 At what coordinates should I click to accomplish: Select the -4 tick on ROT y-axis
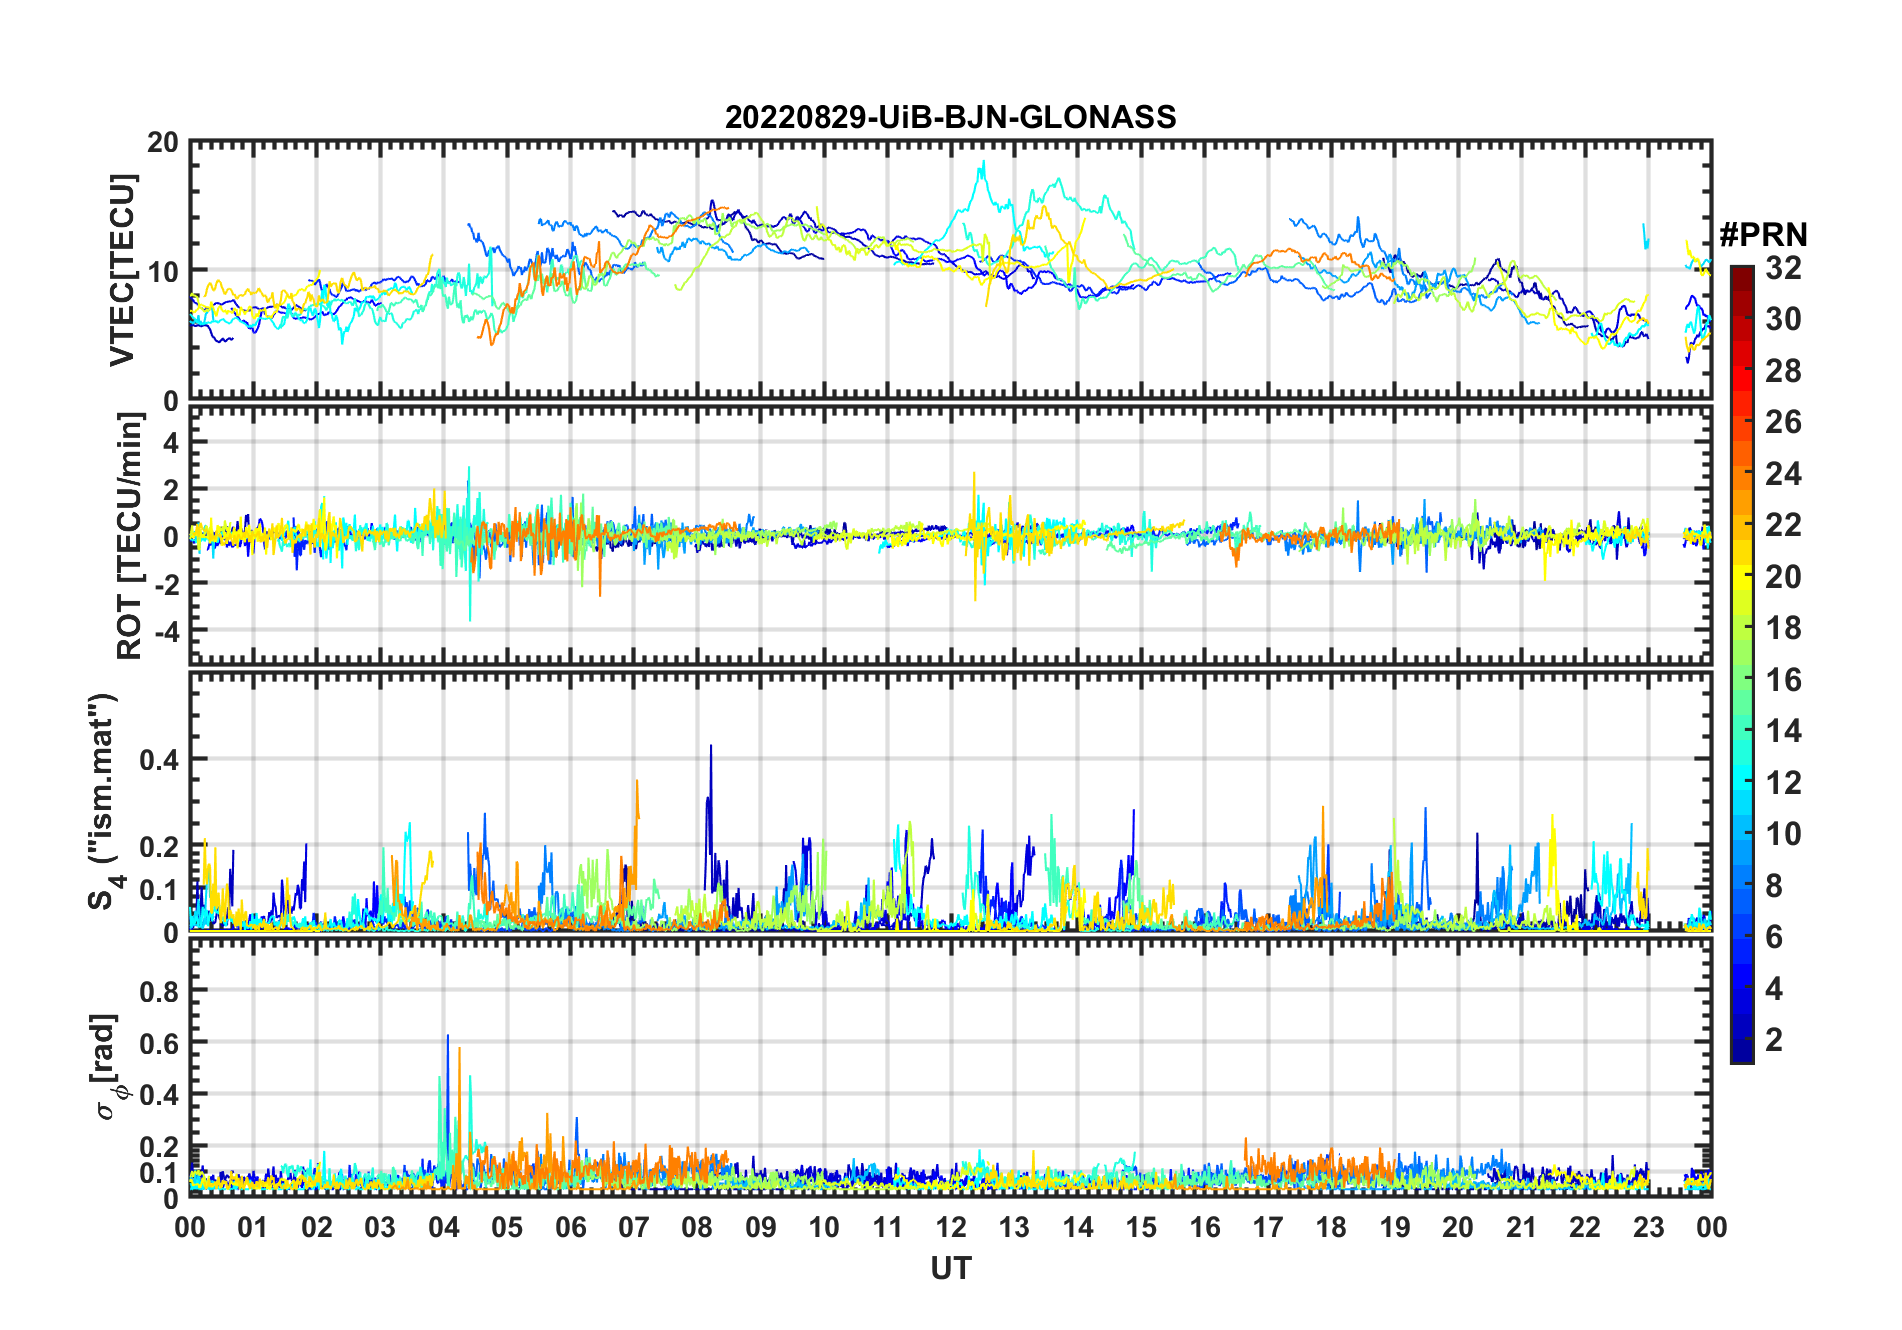(x=166, y=631)
